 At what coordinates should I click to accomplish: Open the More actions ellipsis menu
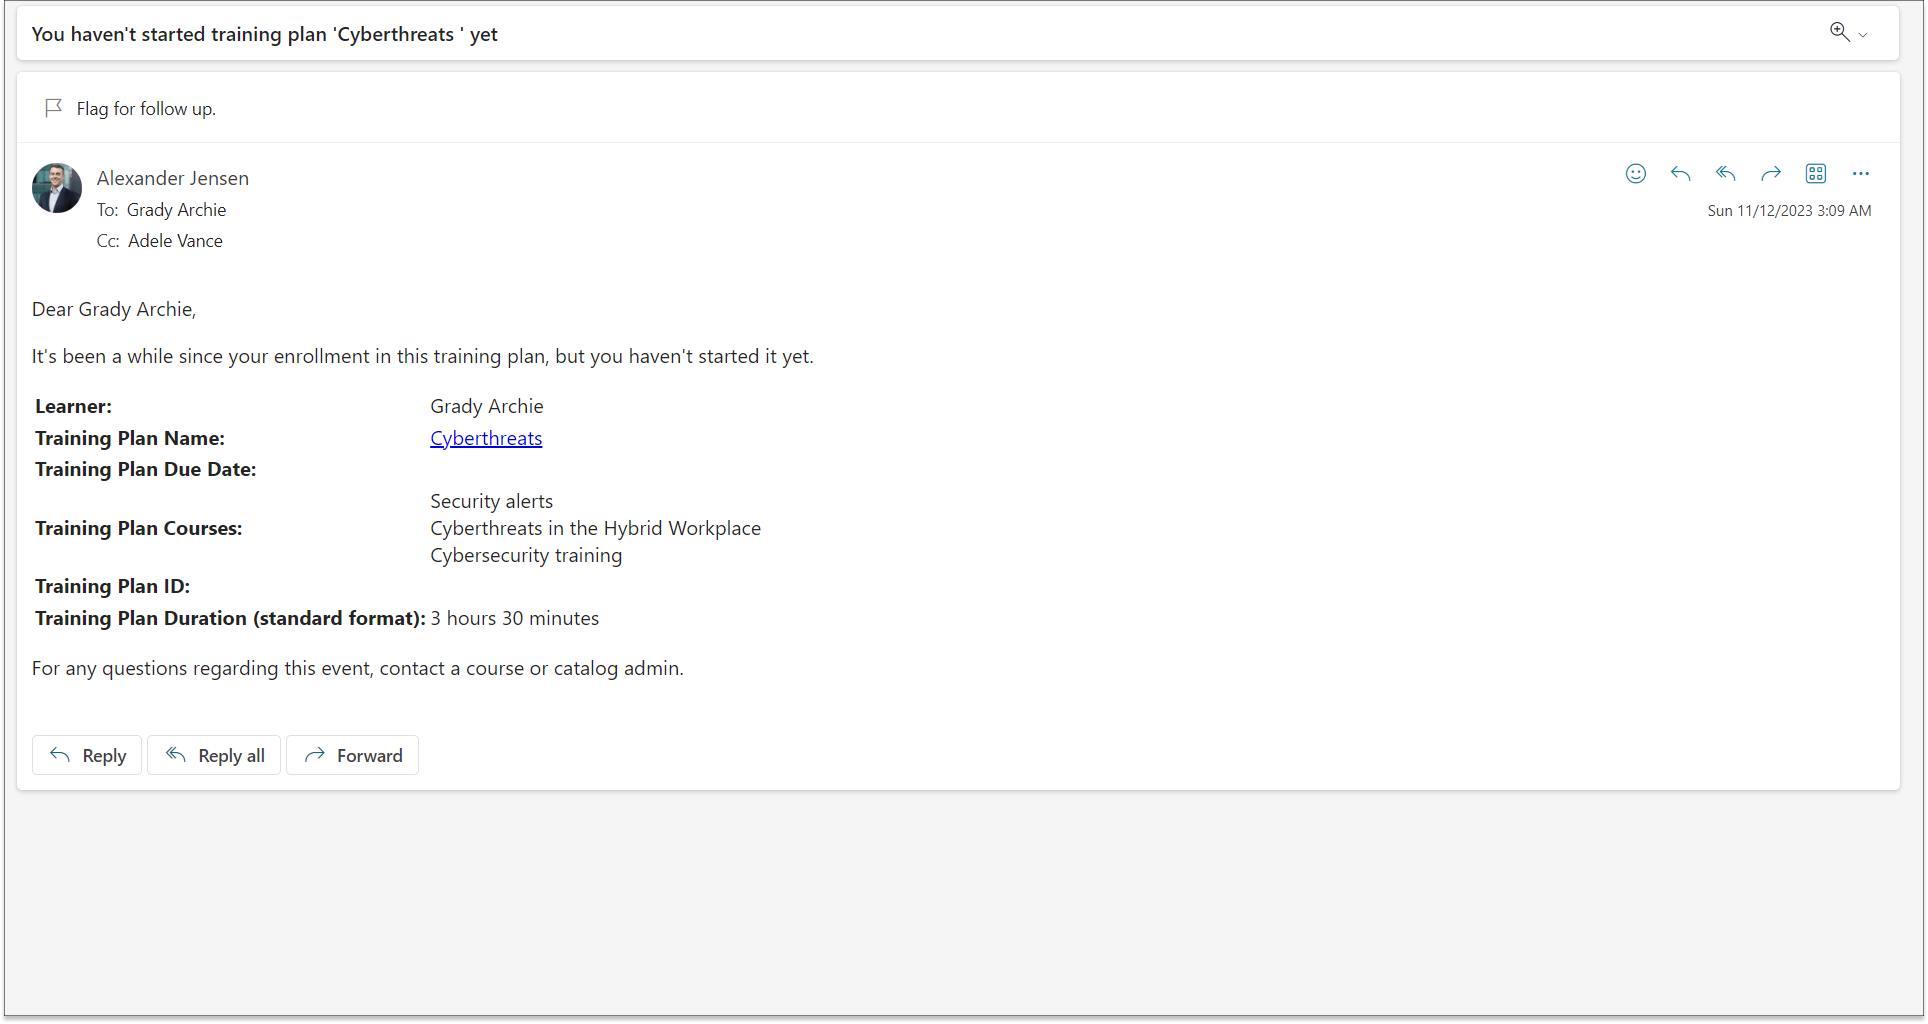coord(1860,174)
